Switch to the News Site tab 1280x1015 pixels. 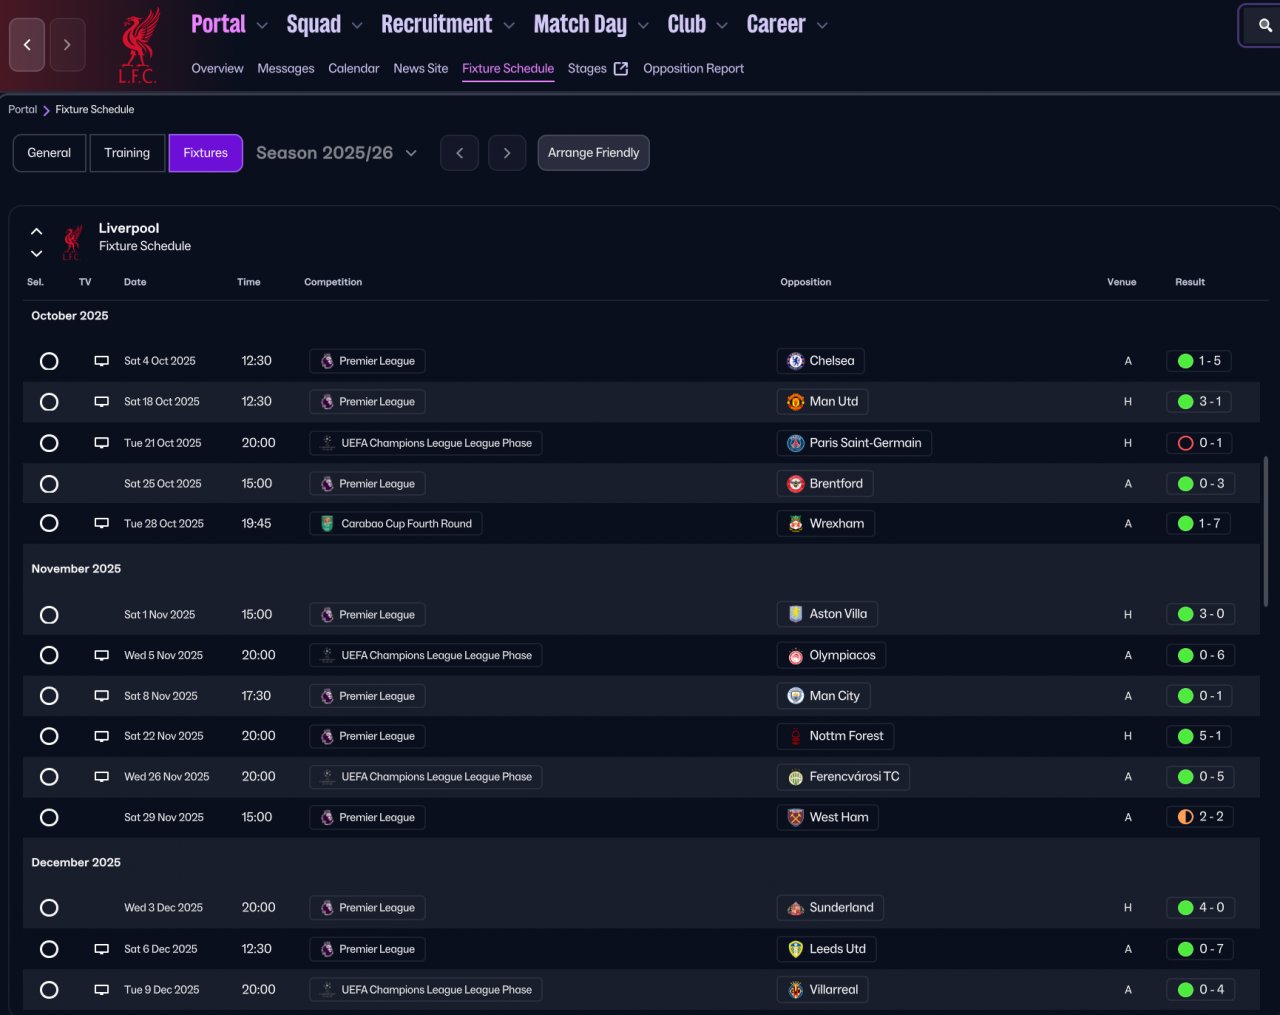coord(421,69)
